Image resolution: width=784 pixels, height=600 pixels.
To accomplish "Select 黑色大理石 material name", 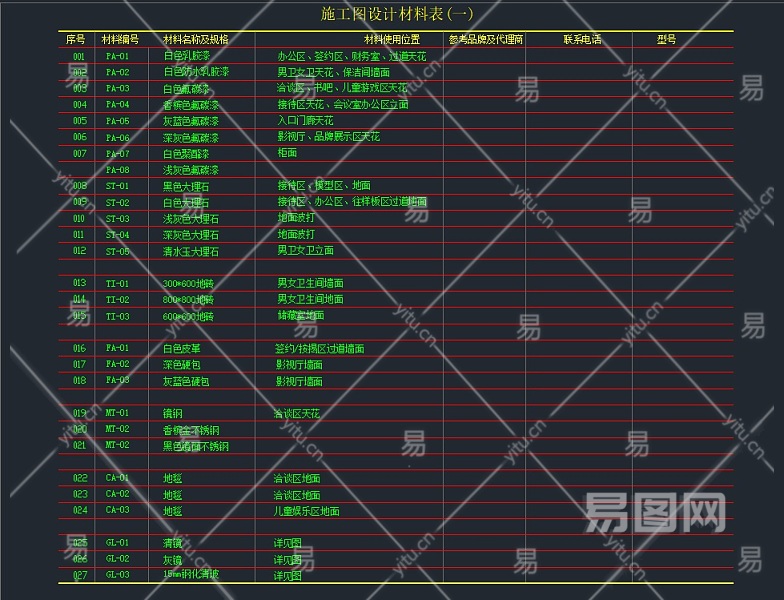I will click(186, 186).
